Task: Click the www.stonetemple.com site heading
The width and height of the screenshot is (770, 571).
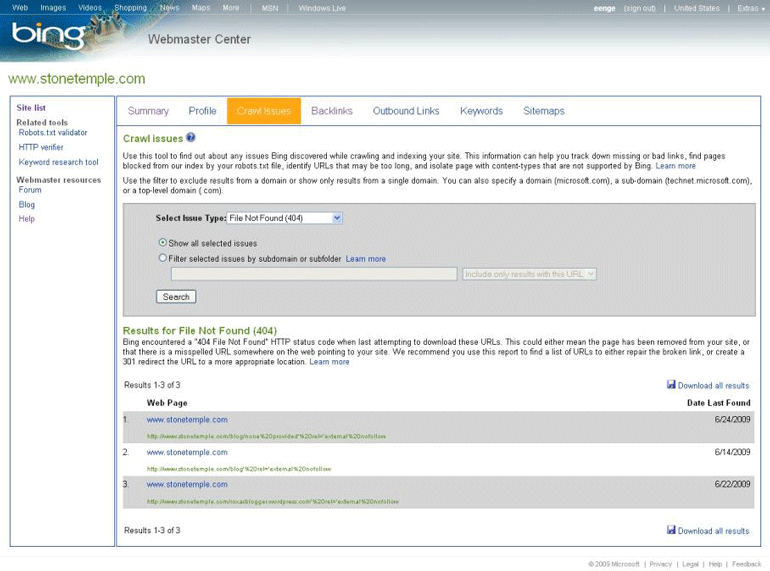Action: tap(77, 79)
